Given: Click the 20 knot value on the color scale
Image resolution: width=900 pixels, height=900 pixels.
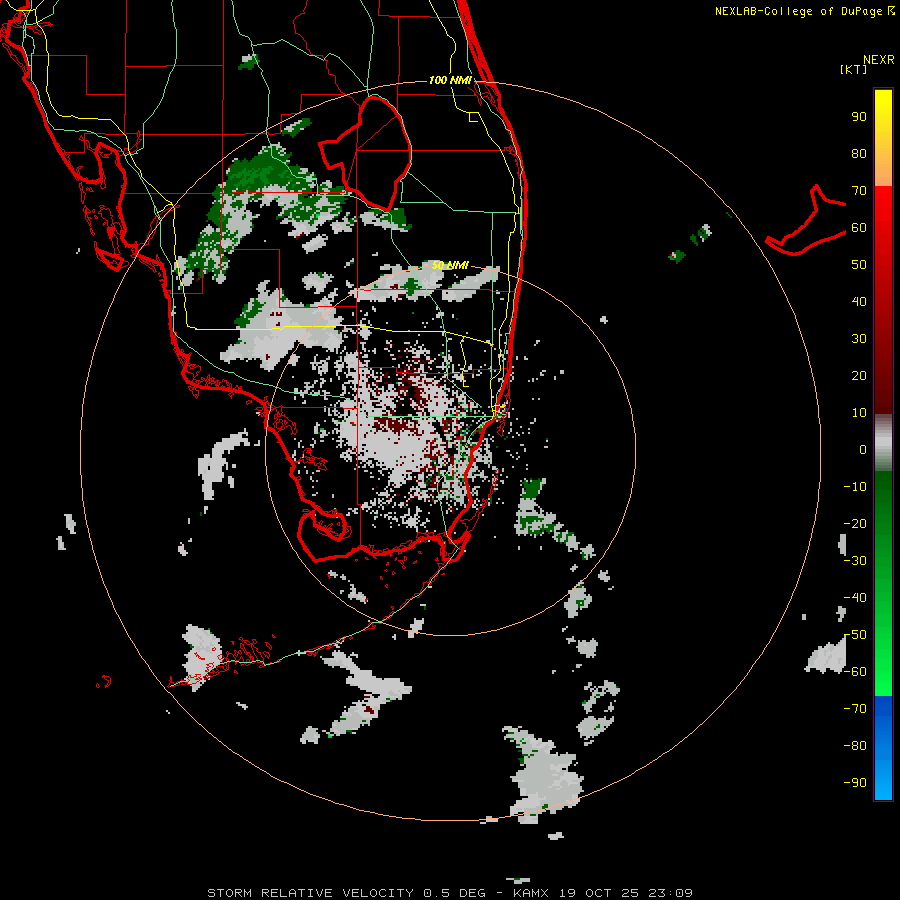Looking at the screenshot, I should click(859, 376).
